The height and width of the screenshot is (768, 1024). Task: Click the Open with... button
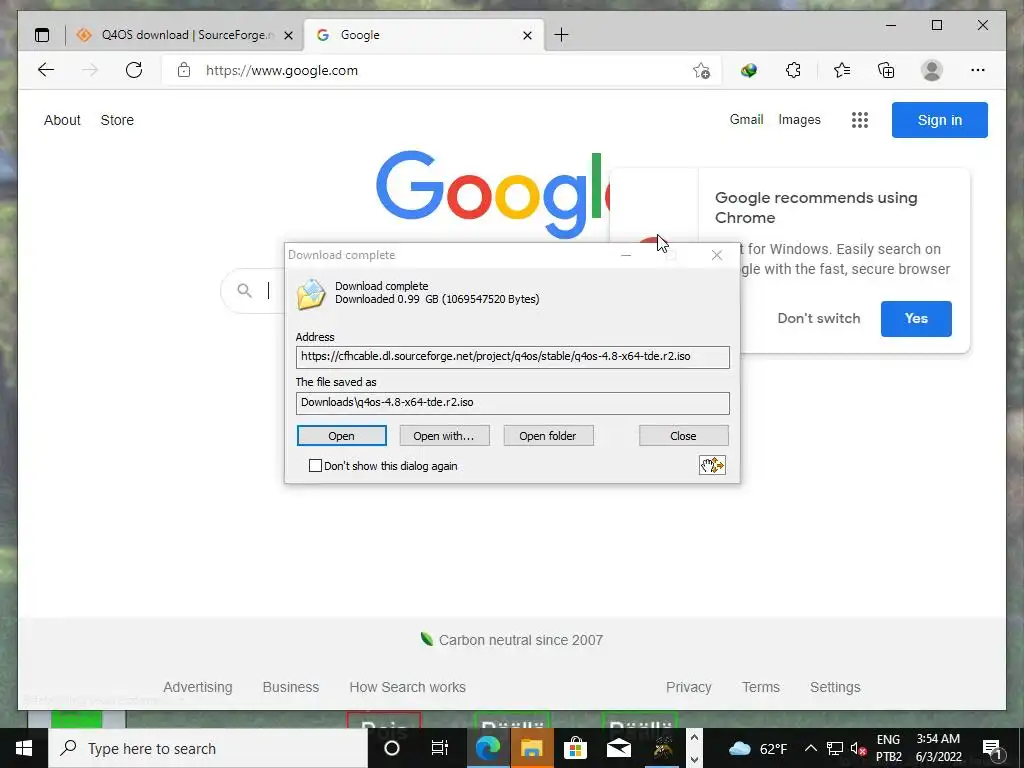pos(444,436)
